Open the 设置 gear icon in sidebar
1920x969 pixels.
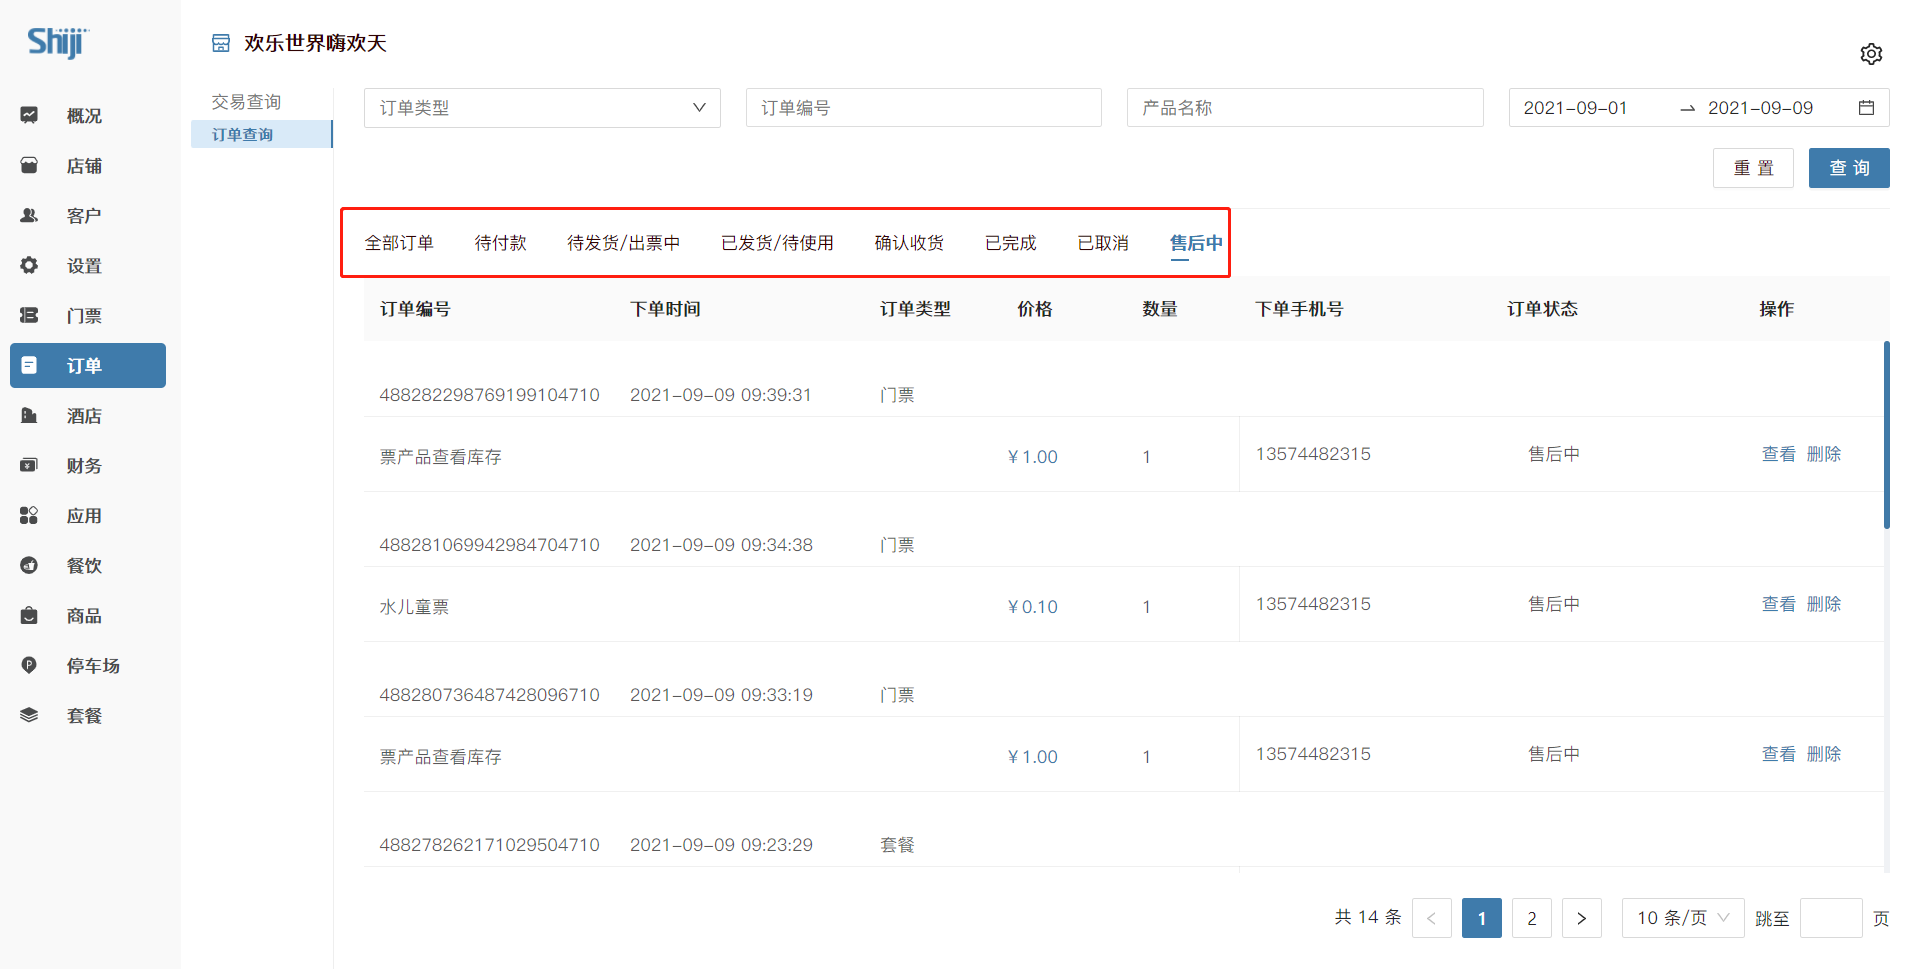(x=29, y=265)
